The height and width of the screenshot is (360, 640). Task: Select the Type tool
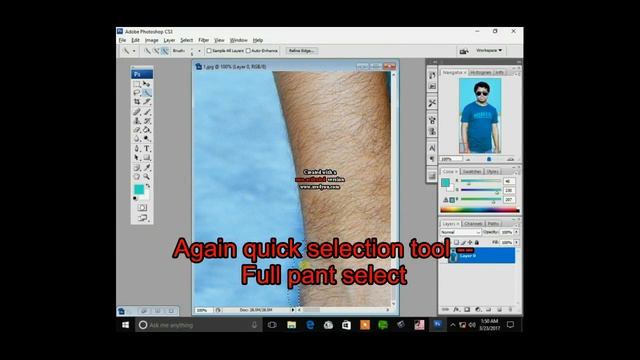pos(147,149)
